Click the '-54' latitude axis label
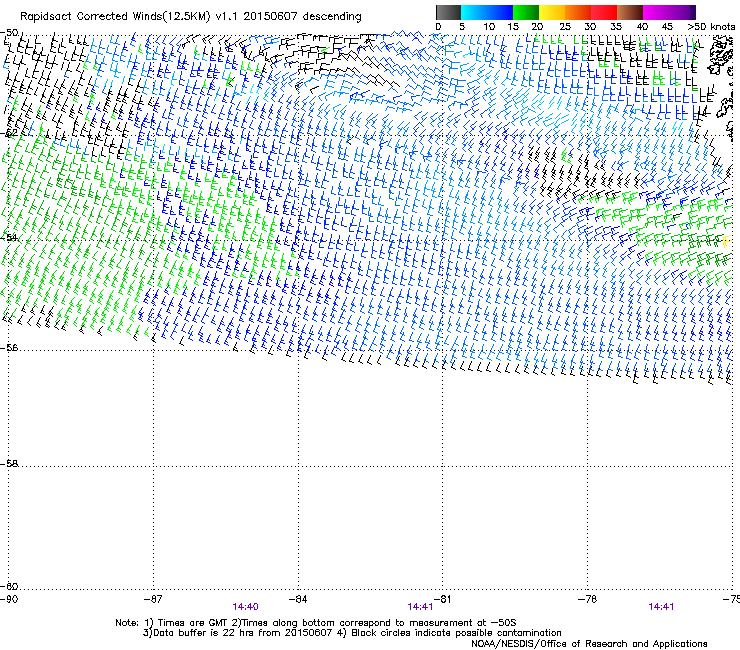740x650 pixels. point(9,237)
